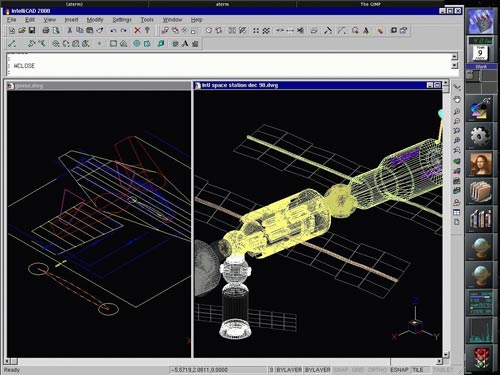Click the calendar dock icon showing 9
The height and width of the screenshot is (375, 500).
(480, 53)
